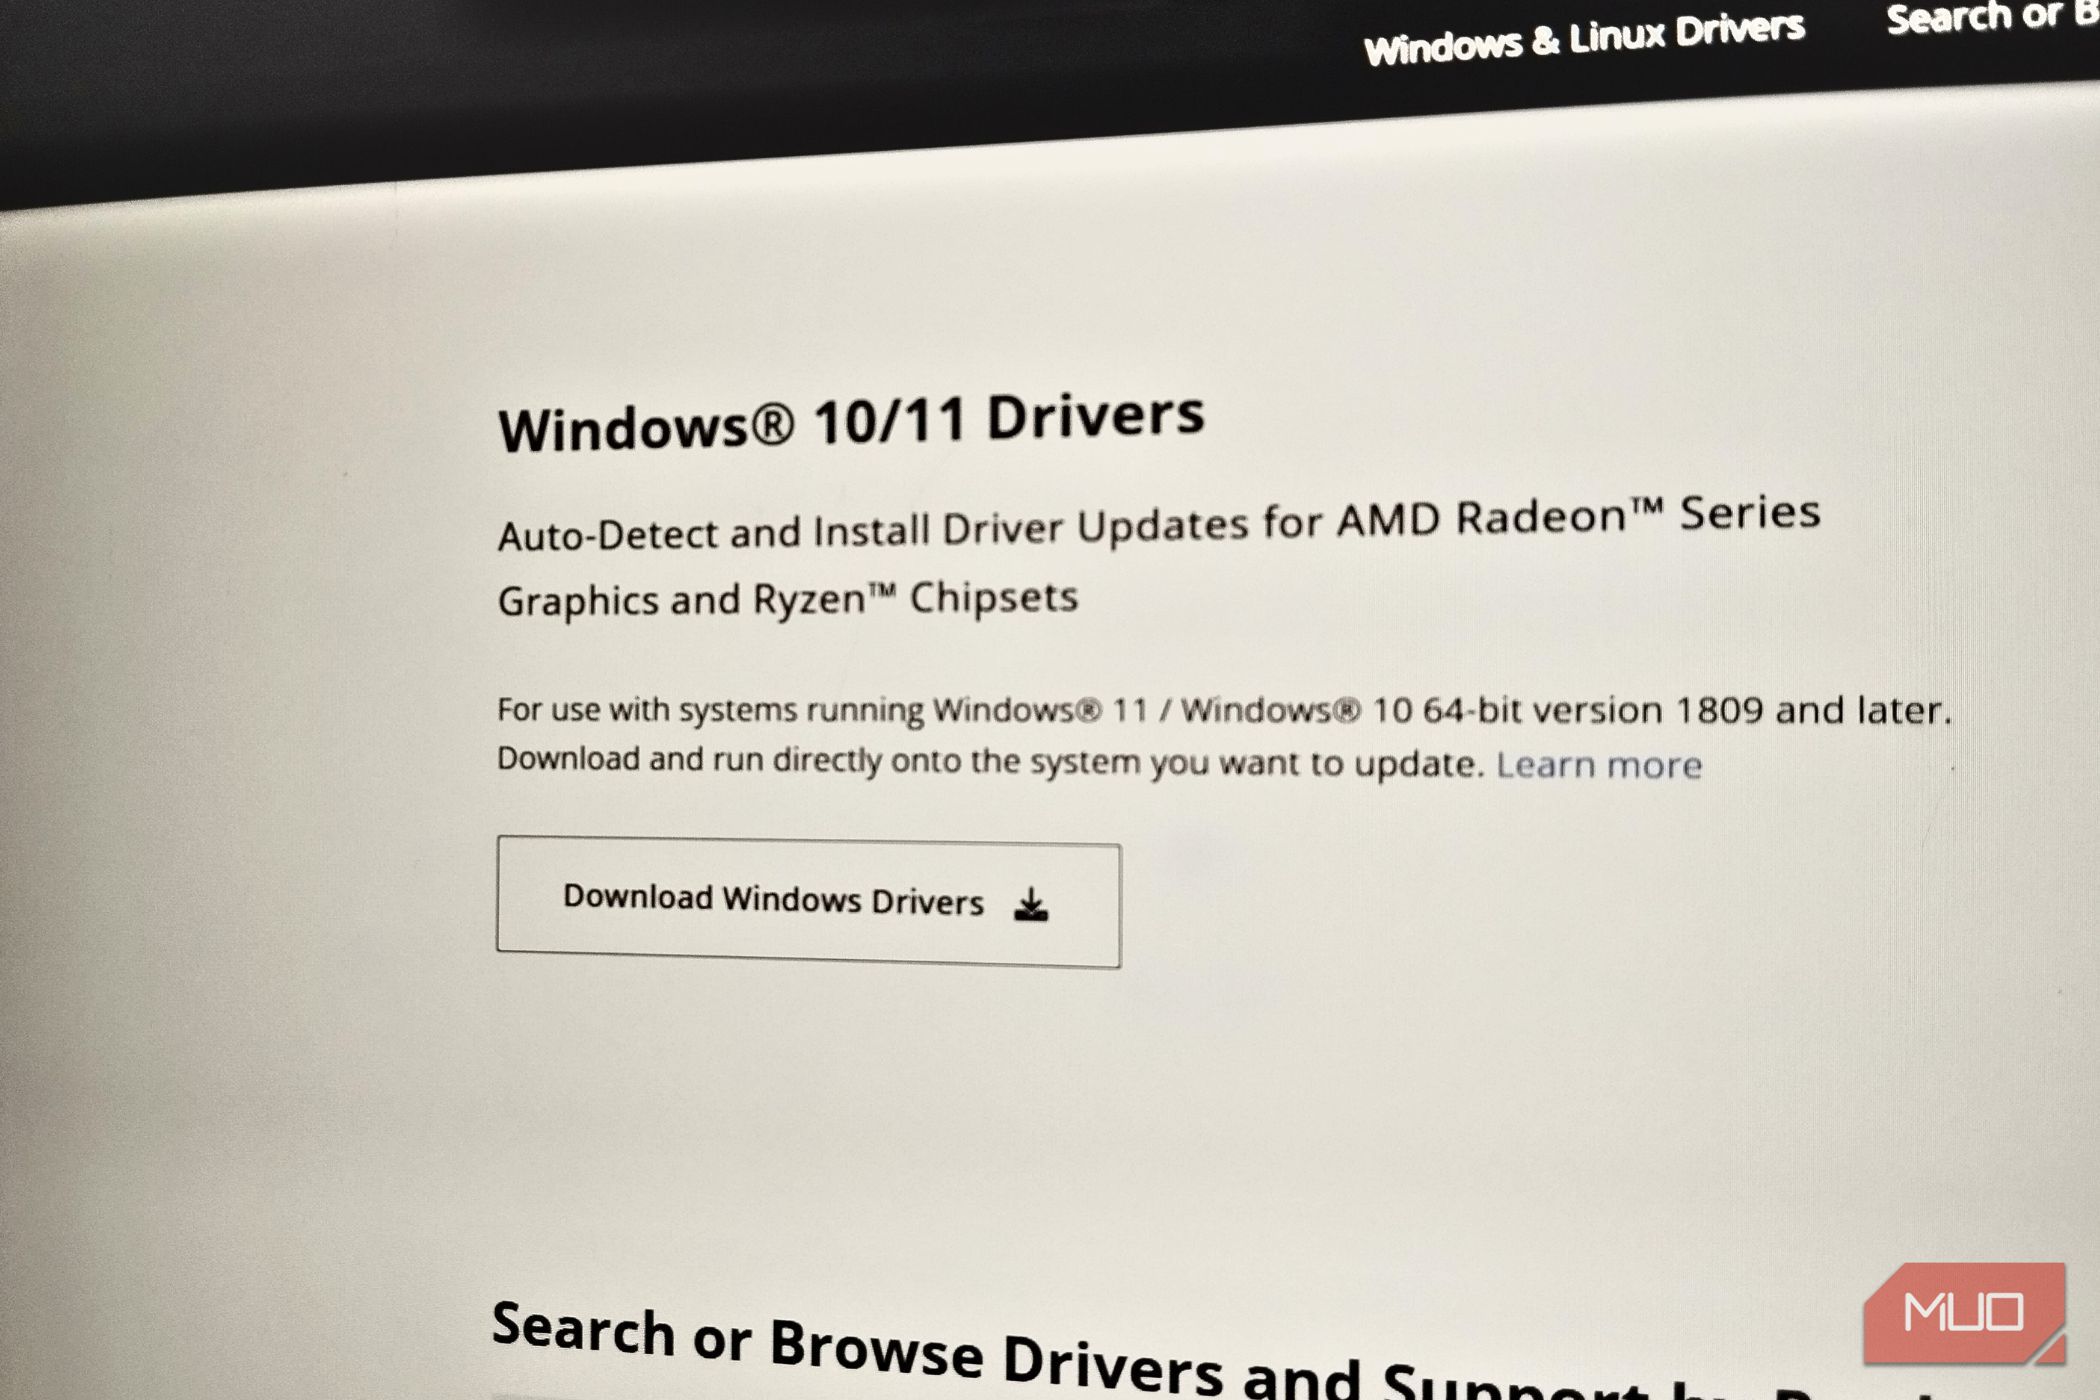Select the Auto-Detect and Install Driver Updates line
The width and height of the screenshot is (2100, 1400).
pos(1158,524)
